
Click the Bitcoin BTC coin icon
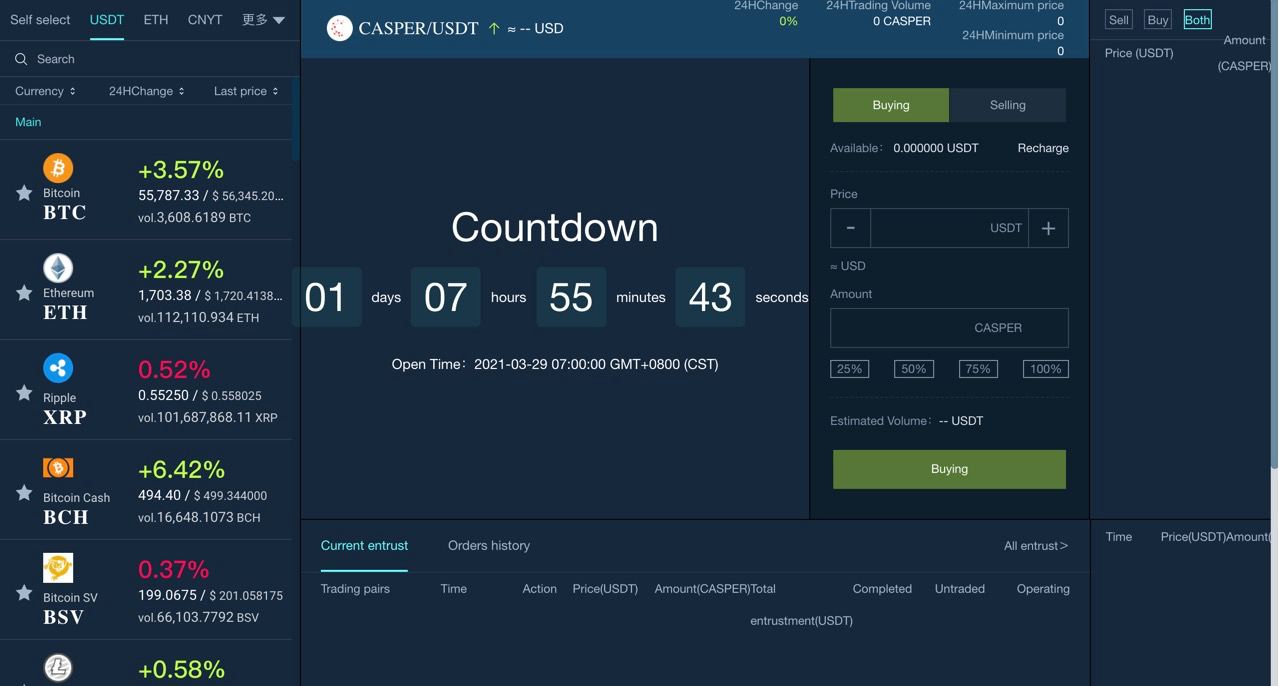click(x=58, y=168)
